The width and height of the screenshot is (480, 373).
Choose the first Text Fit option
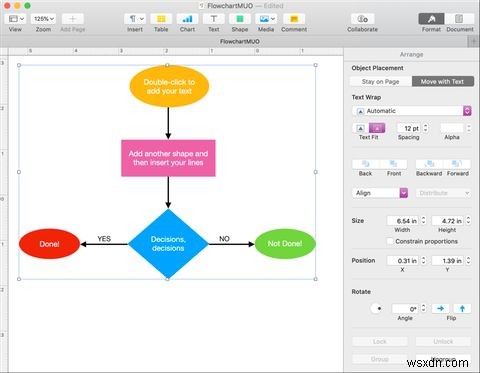[360, 128]
